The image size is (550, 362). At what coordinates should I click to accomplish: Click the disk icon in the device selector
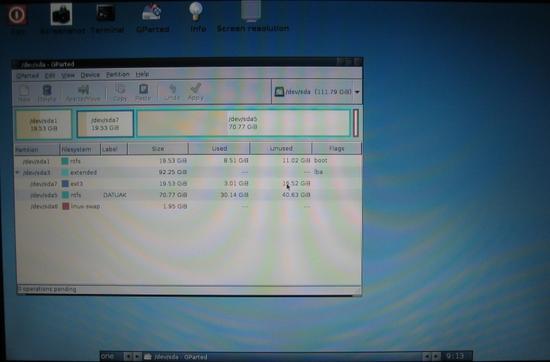click(x=279, y=92)
